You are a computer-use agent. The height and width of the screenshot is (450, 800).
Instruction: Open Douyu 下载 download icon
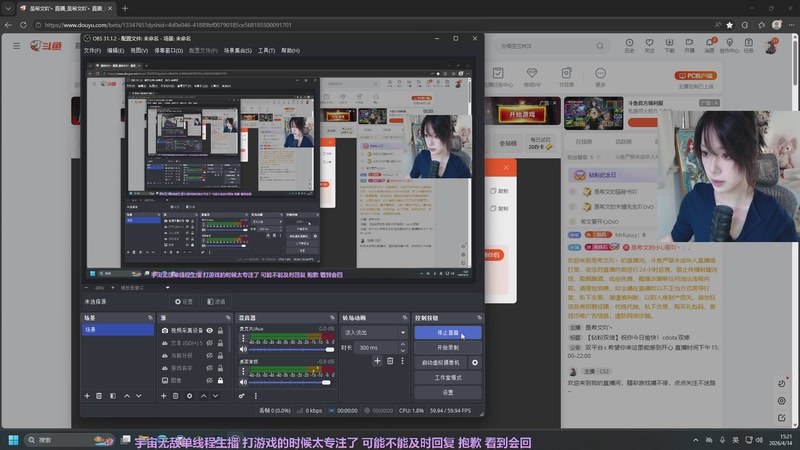pyautogui.click(x=669, y=45)
